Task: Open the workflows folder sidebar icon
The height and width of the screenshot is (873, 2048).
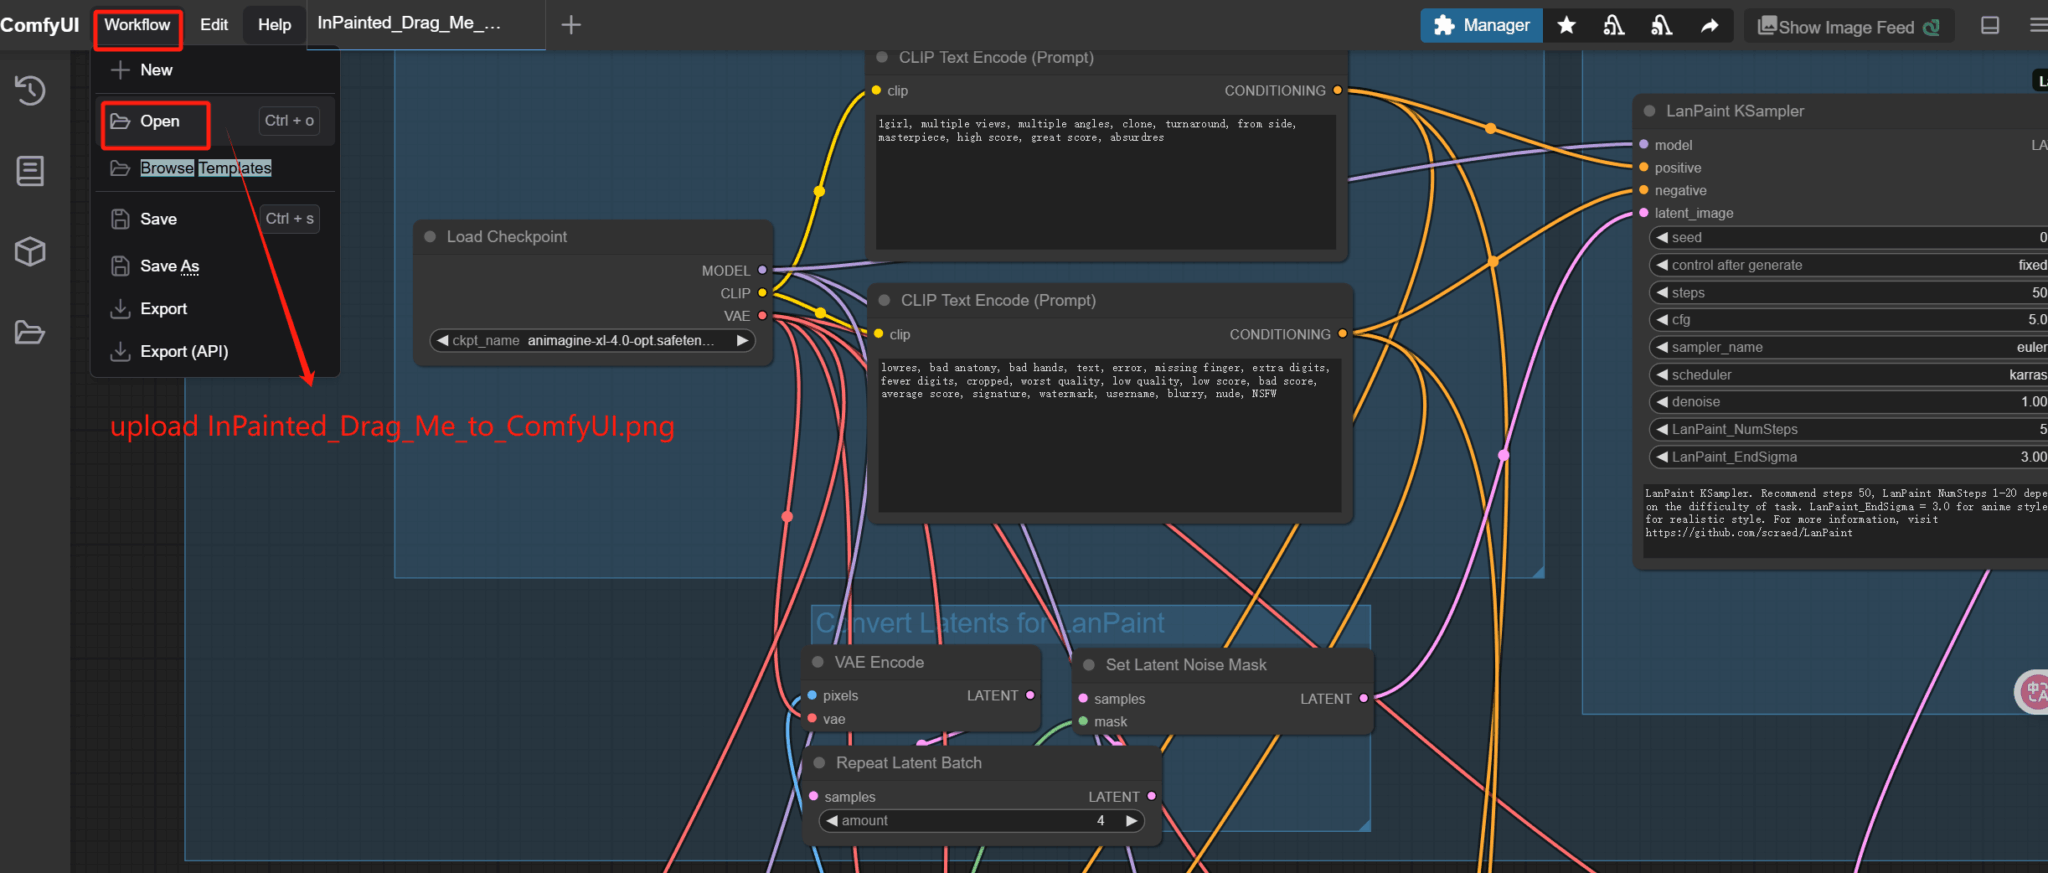Action: [30, 332]
